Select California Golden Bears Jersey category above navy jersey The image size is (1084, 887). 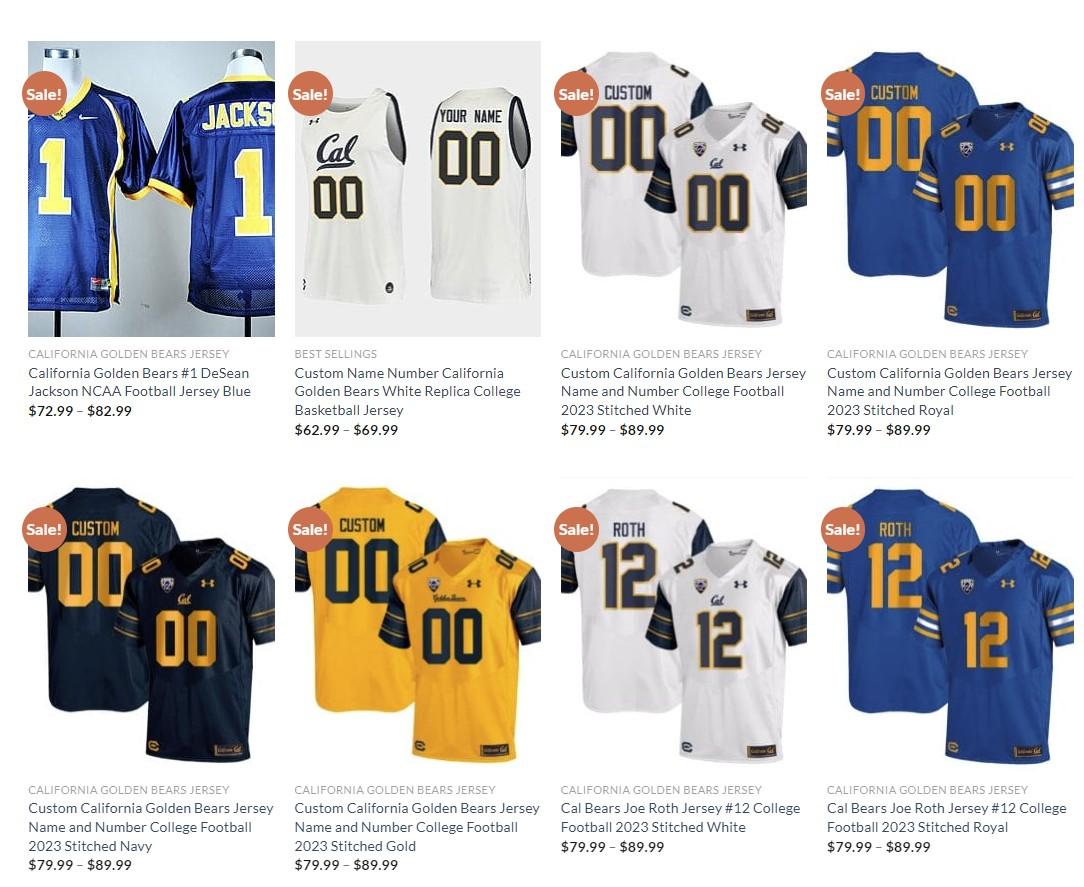pyautogui.click(x=129, y=790)
